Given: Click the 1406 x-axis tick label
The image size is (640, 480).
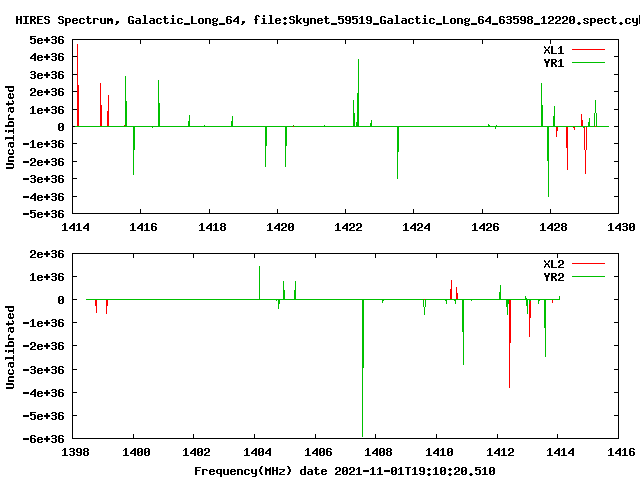Looking at the screenshot, I should click(x=318, y=452).
